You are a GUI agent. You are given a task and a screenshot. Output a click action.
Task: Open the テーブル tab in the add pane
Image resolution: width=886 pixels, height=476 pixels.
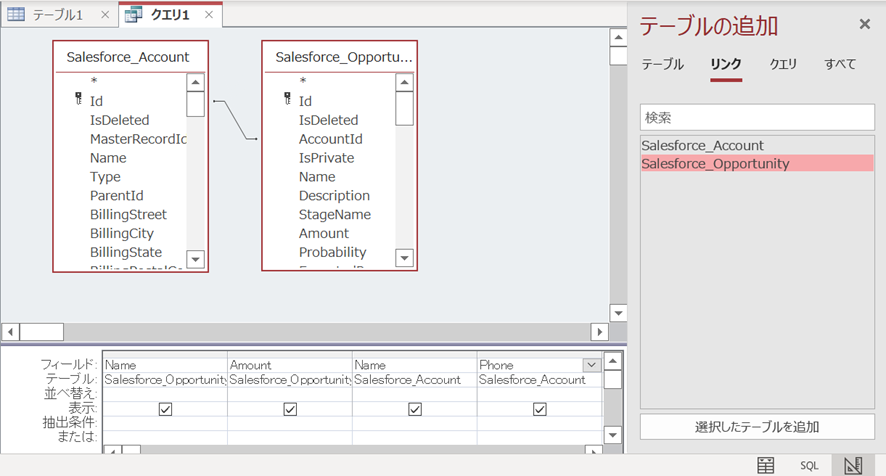click(662, 64)
